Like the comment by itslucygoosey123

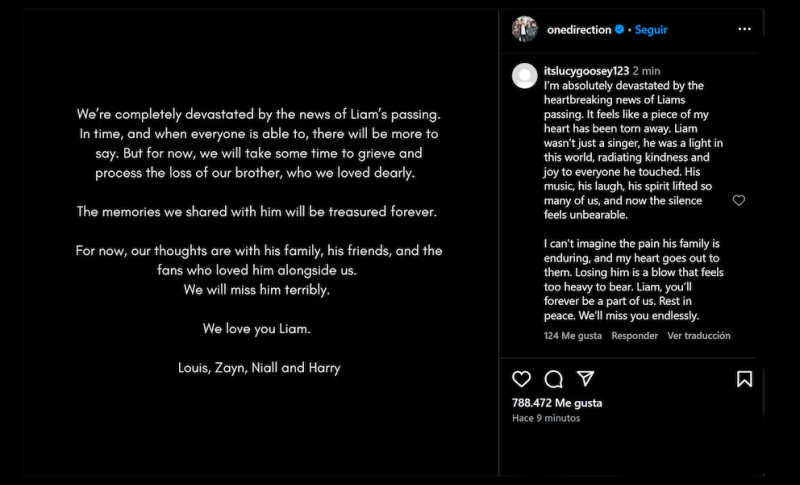[x=739, y=201]
